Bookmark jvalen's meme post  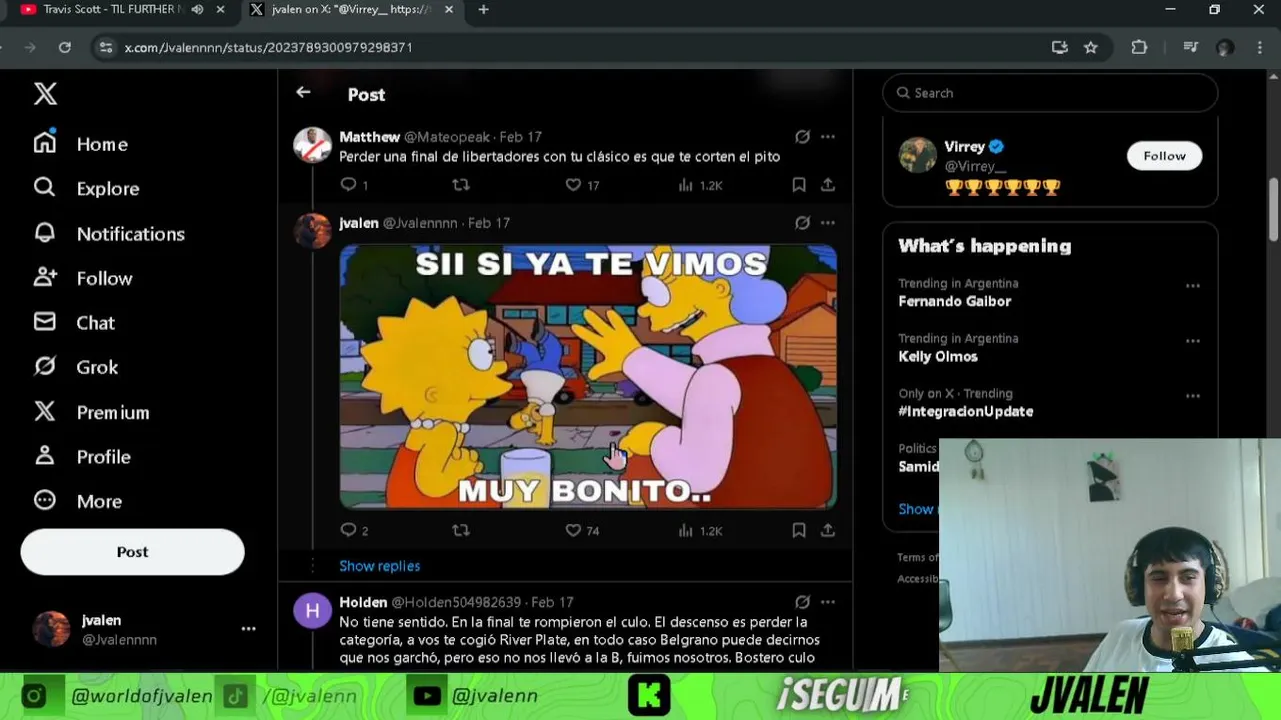(799, 530)
